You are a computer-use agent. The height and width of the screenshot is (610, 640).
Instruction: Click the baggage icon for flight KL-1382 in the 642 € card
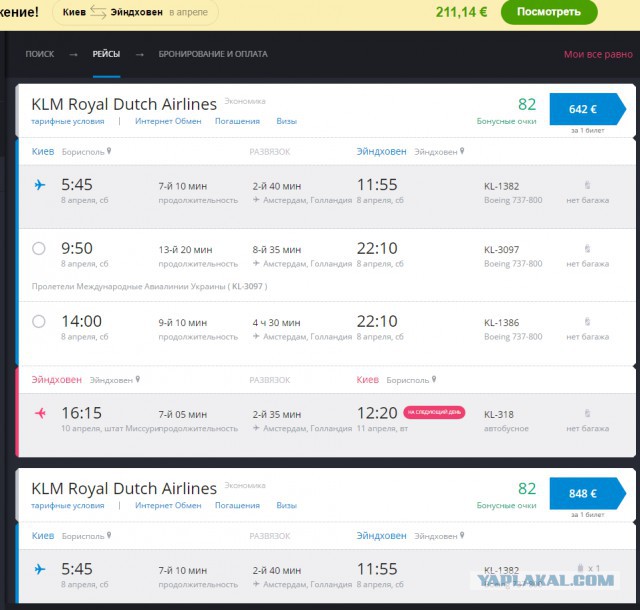coord(587,185)
